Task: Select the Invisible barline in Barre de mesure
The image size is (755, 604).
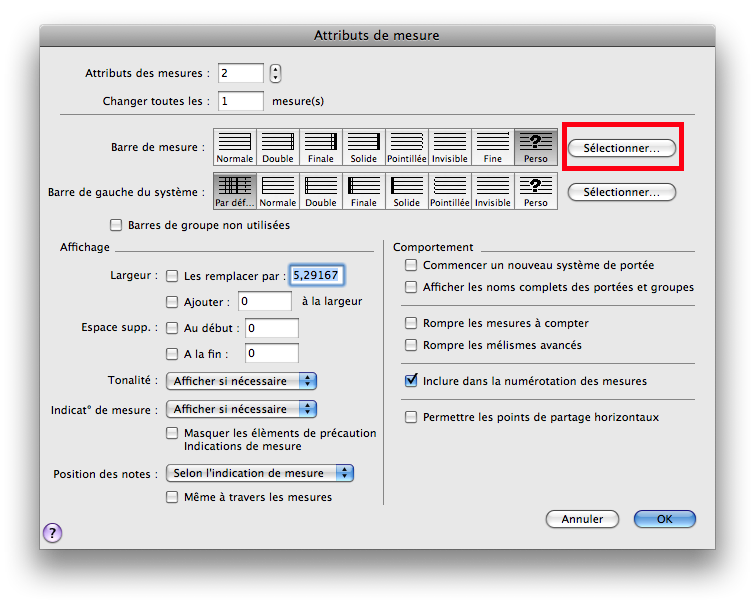Action: 450,147
